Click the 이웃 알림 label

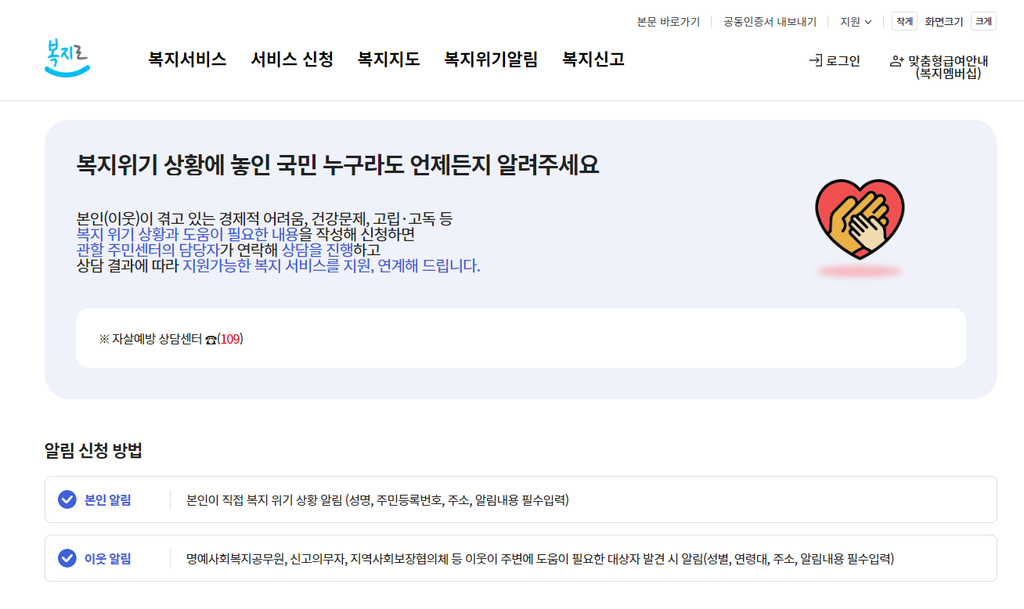108,559
